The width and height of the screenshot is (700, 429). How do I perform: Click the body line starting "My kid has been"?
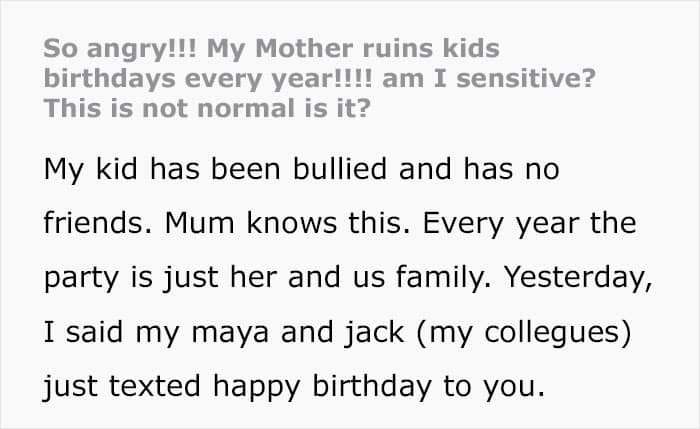(x=301, y=170)
